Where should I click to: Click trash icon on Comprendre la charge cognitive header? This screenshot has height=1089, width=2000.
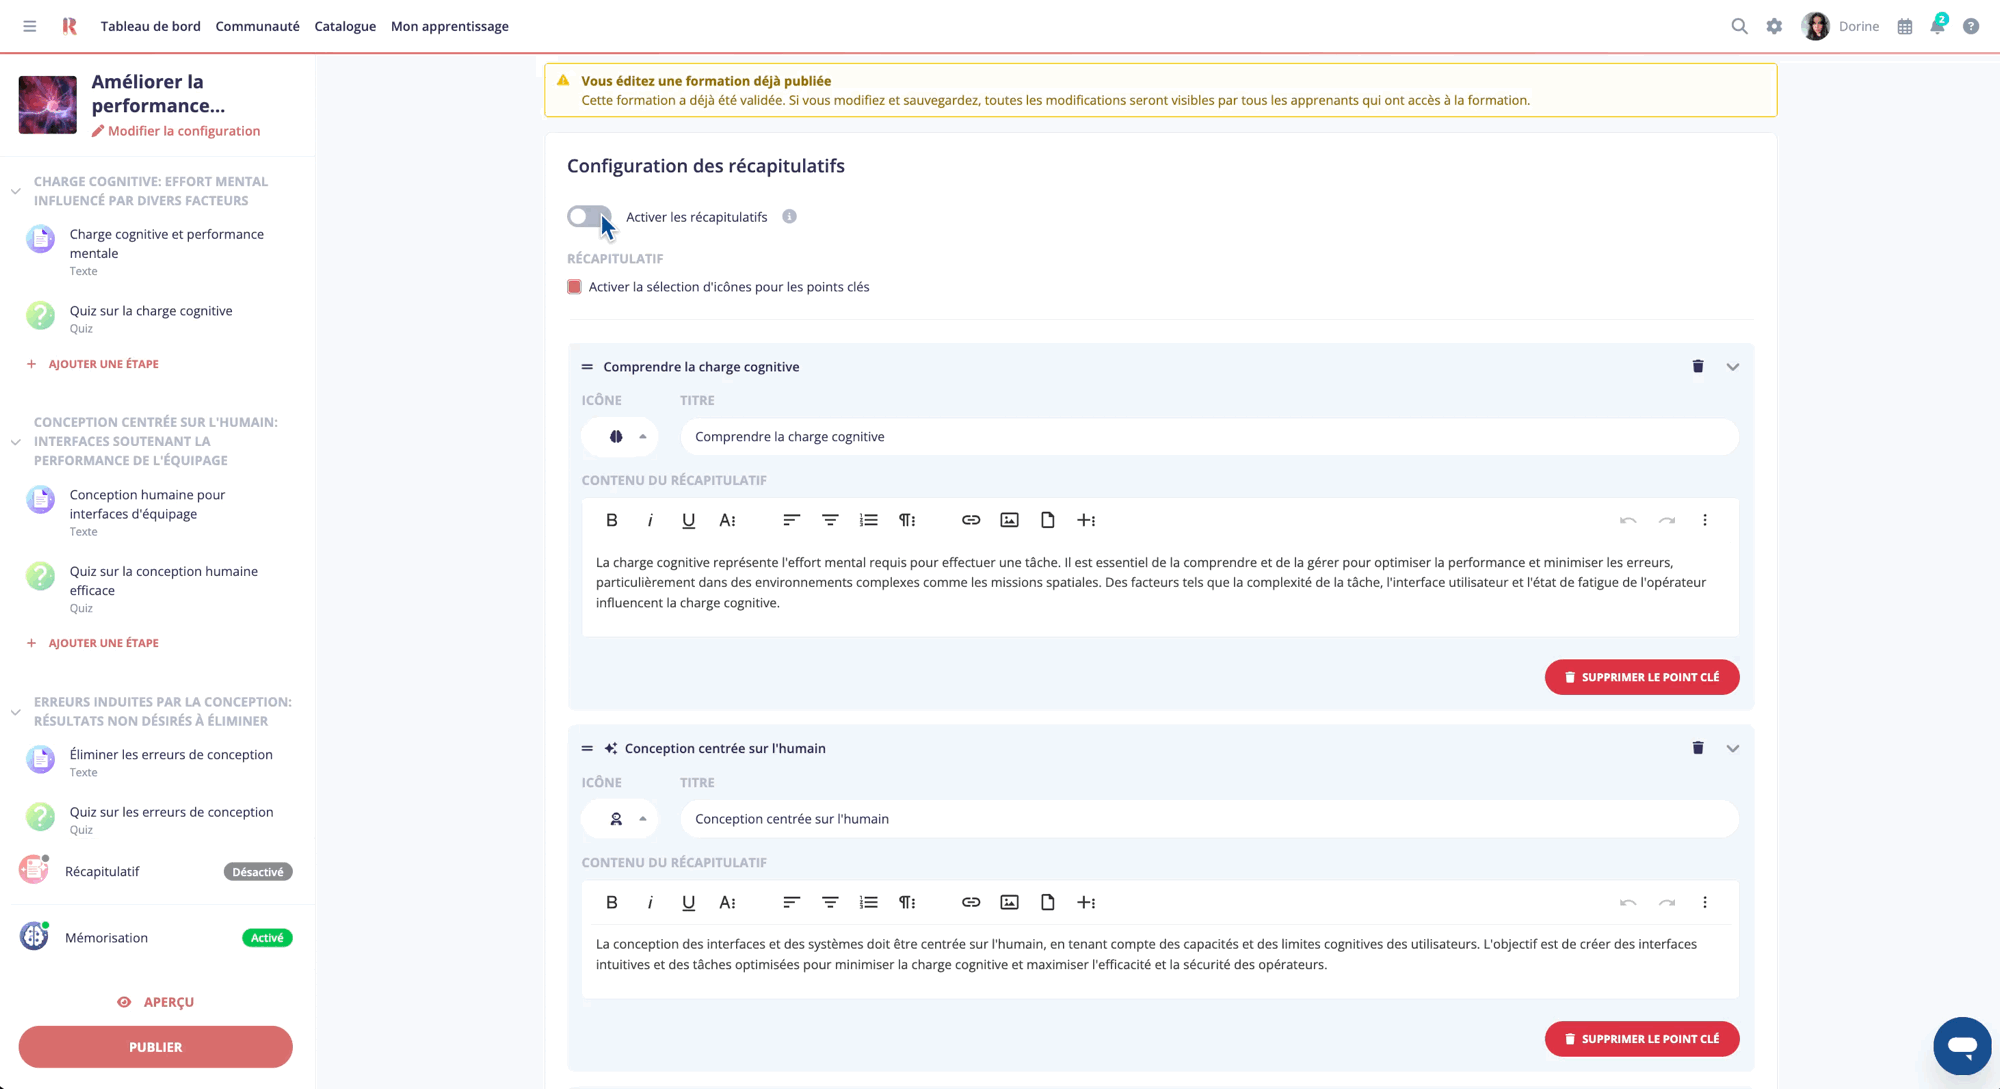[x=1698, y=367]
